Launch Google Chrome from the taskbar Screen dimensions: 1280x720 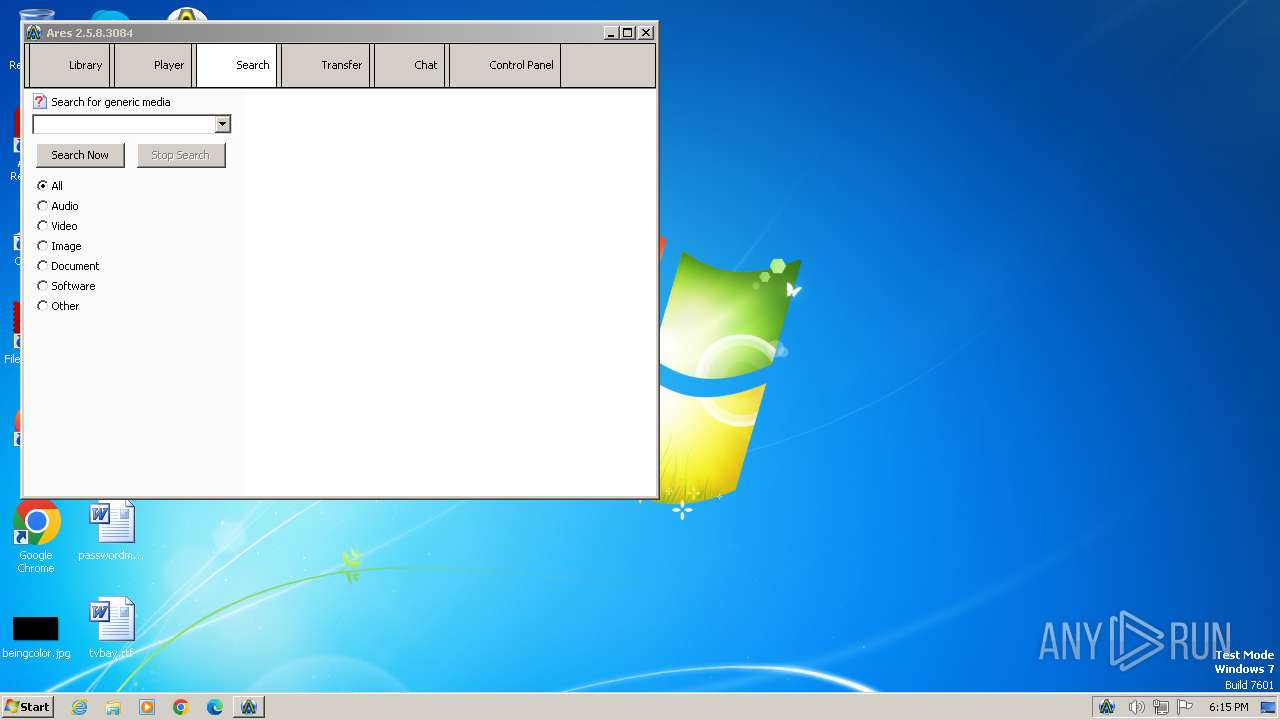point(181,707)
